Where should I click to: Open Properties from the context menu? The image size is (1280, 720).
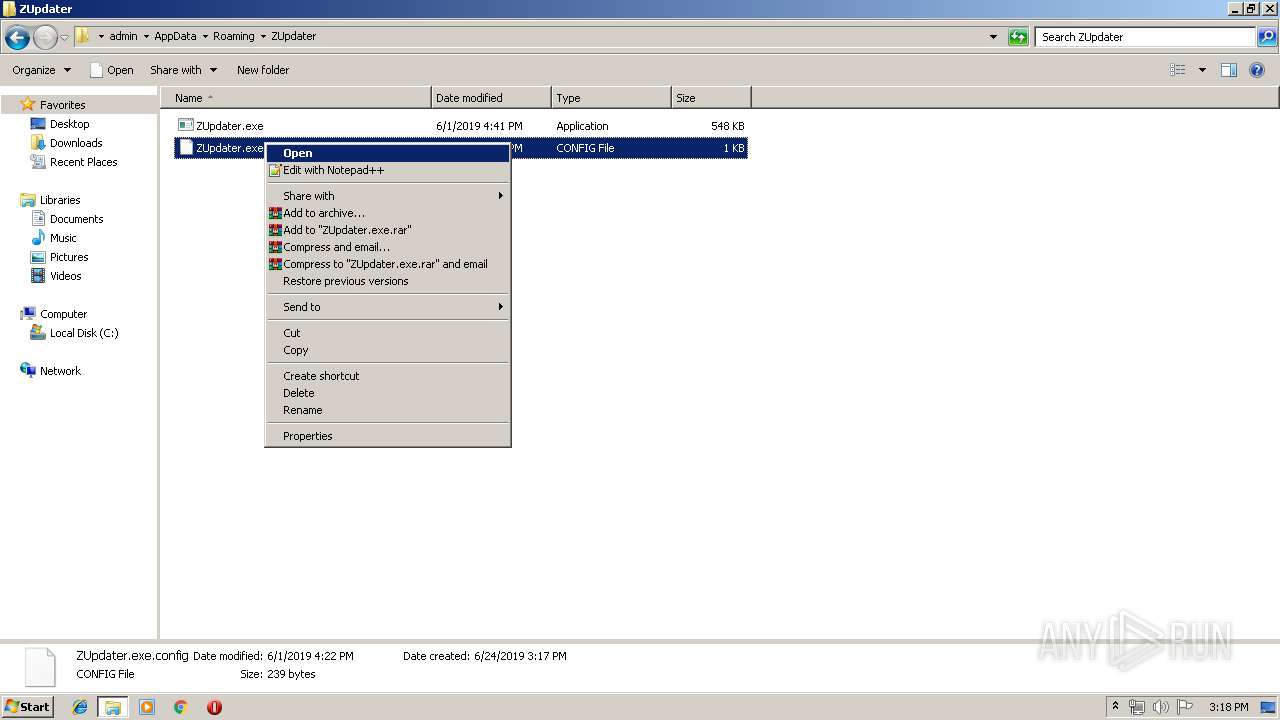(x=388, y=436)
